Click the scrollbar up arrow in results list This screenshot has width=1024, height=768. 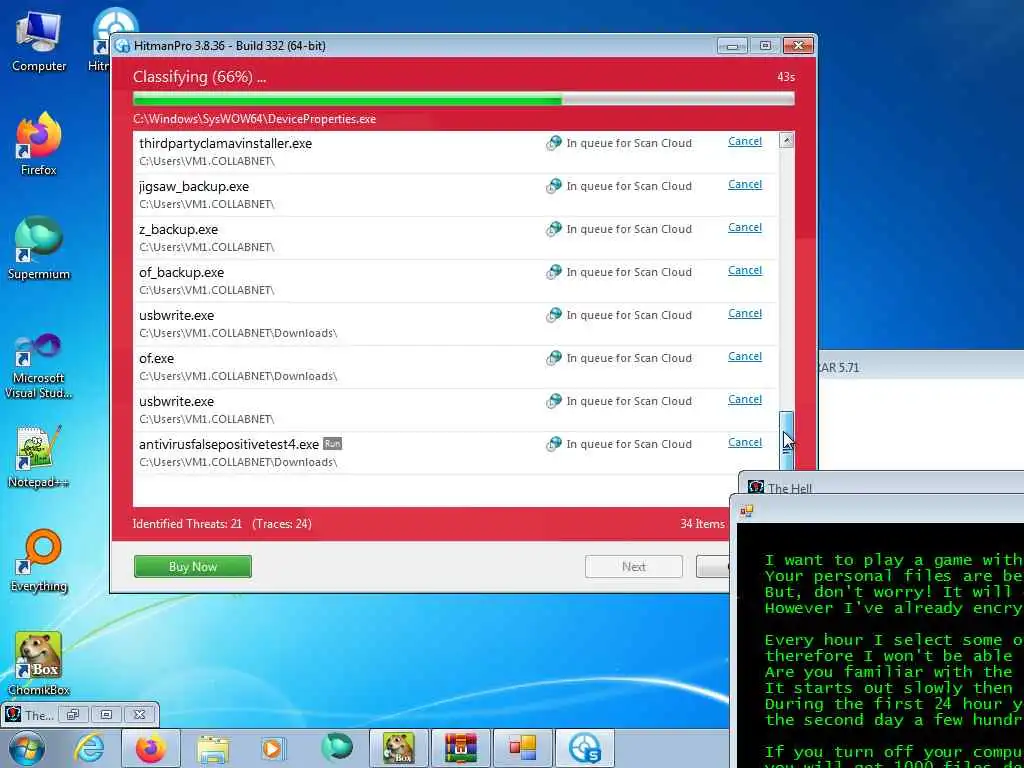786,140
